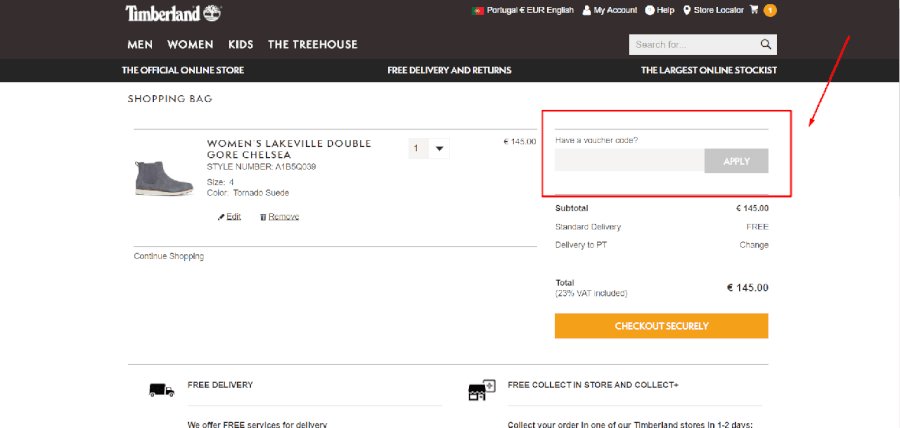900x428 pixels.
Task: Open the Store Locator pin
Action: point(687,10)
